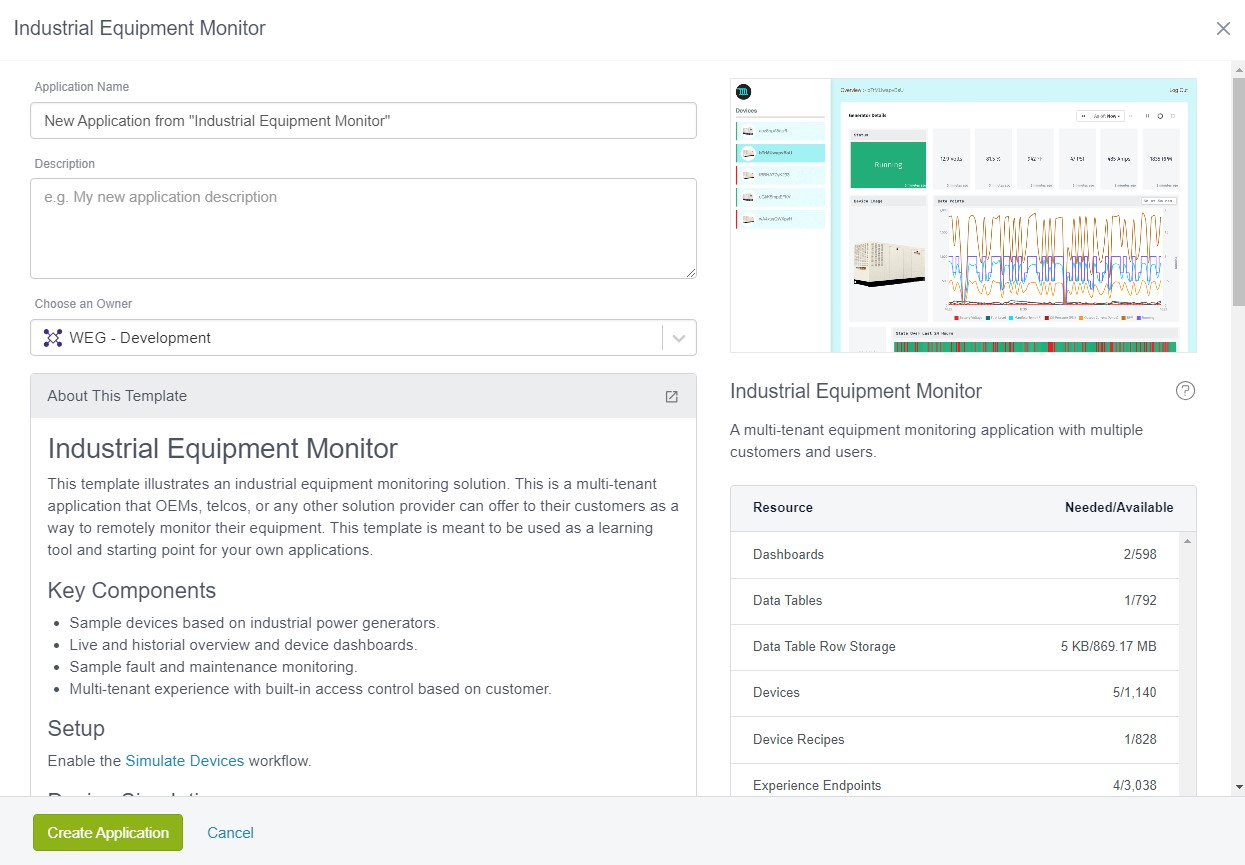Select the Devices resource row
The image size is (1245, 865).
click(x=955, y=693)
